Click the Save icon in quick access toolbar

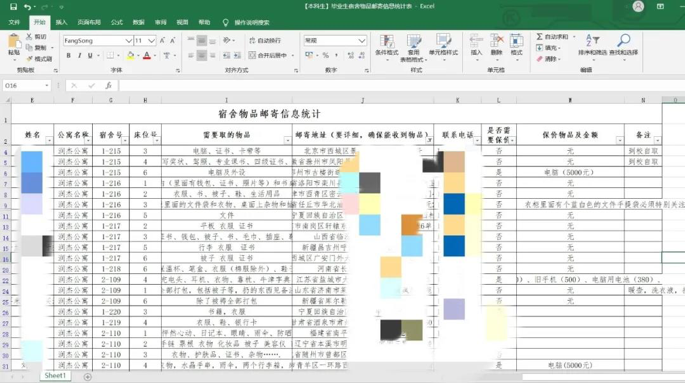14,7
